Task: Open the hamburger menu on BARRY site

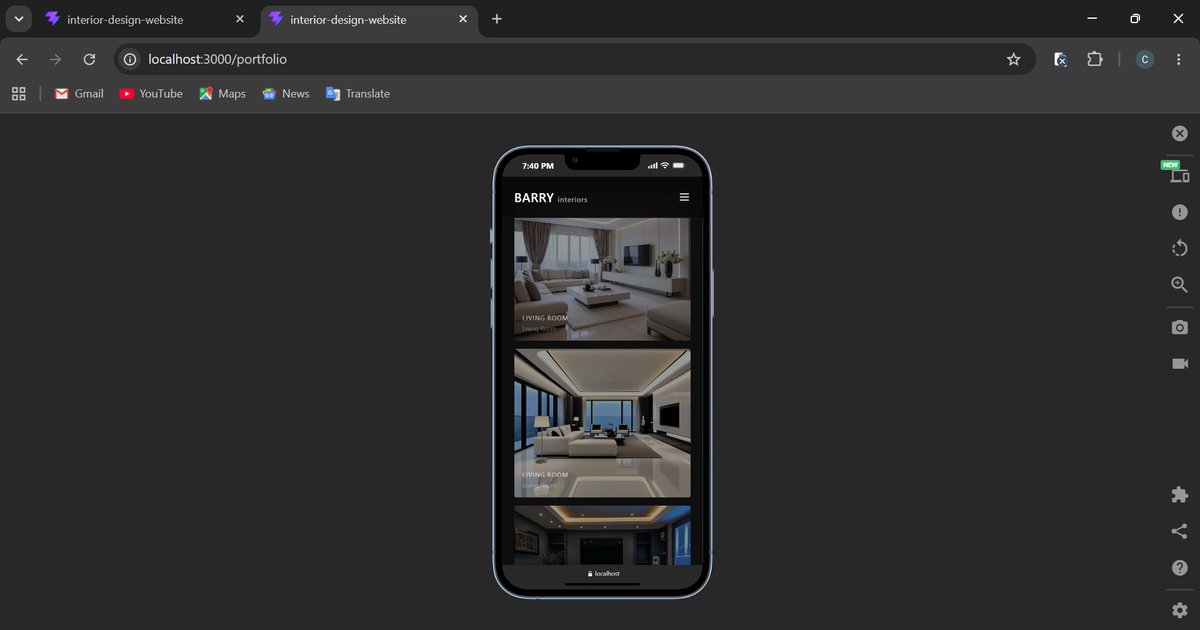Action: [x=684, y=197]
